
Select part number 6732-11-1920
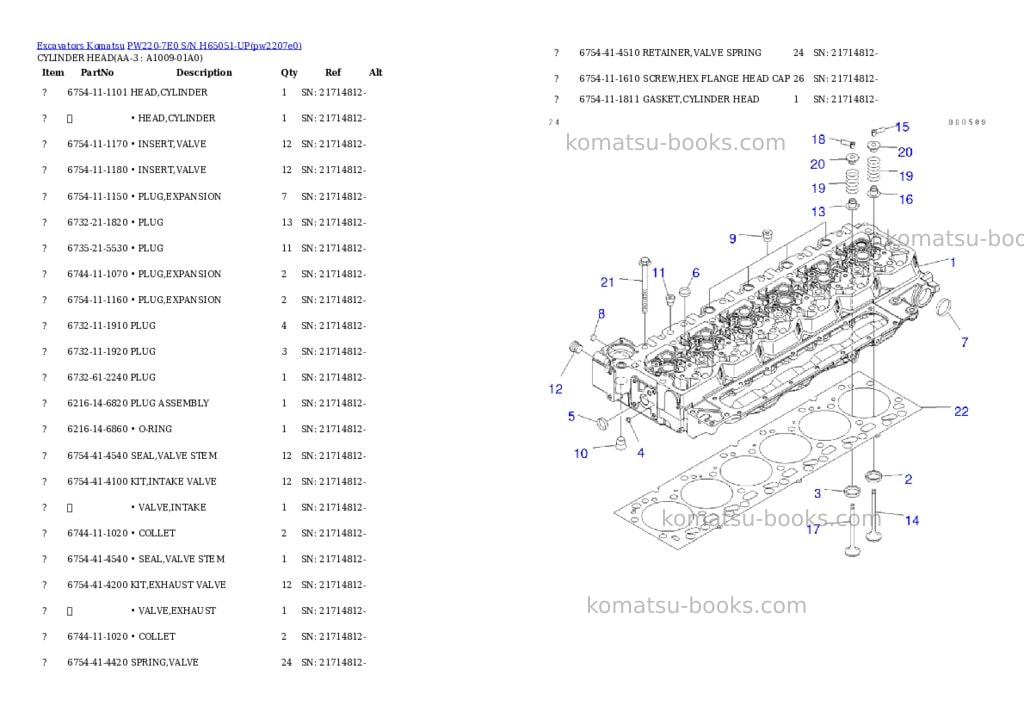tap(97, 351)
